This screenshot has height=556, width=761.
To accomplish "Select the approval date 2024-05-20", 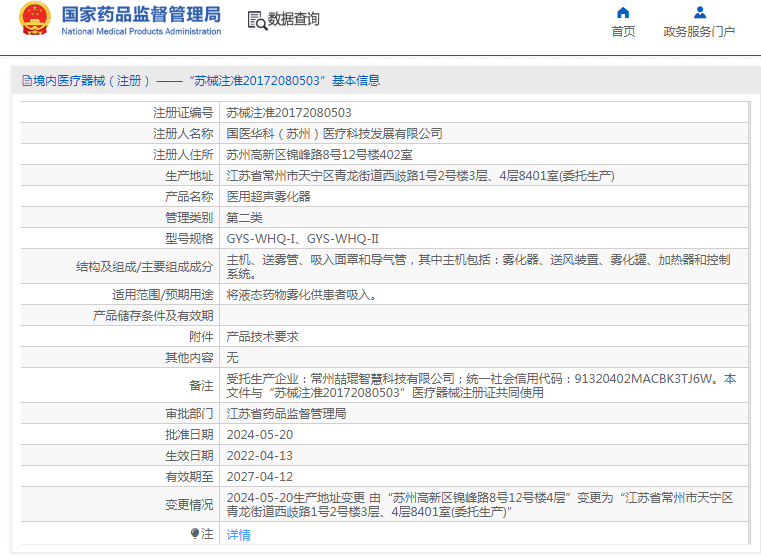I will tap(260, 435).
